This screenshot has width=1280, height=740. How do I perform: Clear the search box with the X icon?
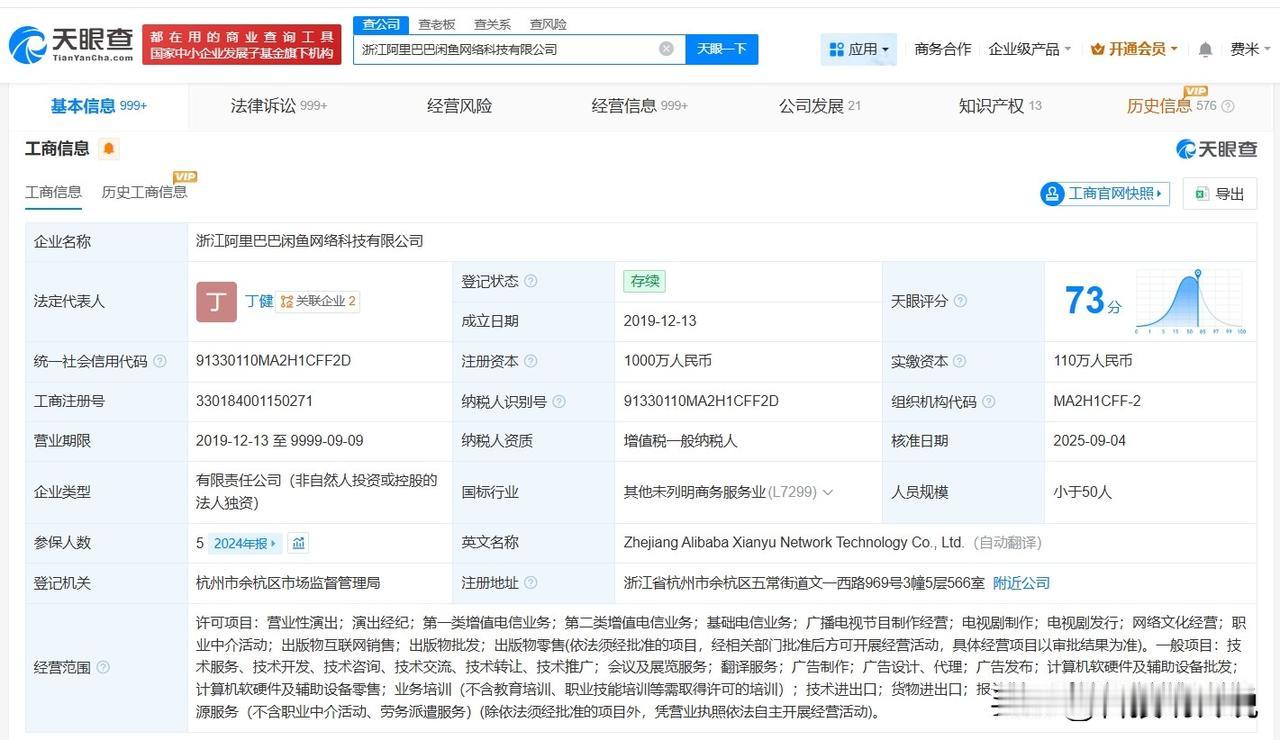point(666,49)
